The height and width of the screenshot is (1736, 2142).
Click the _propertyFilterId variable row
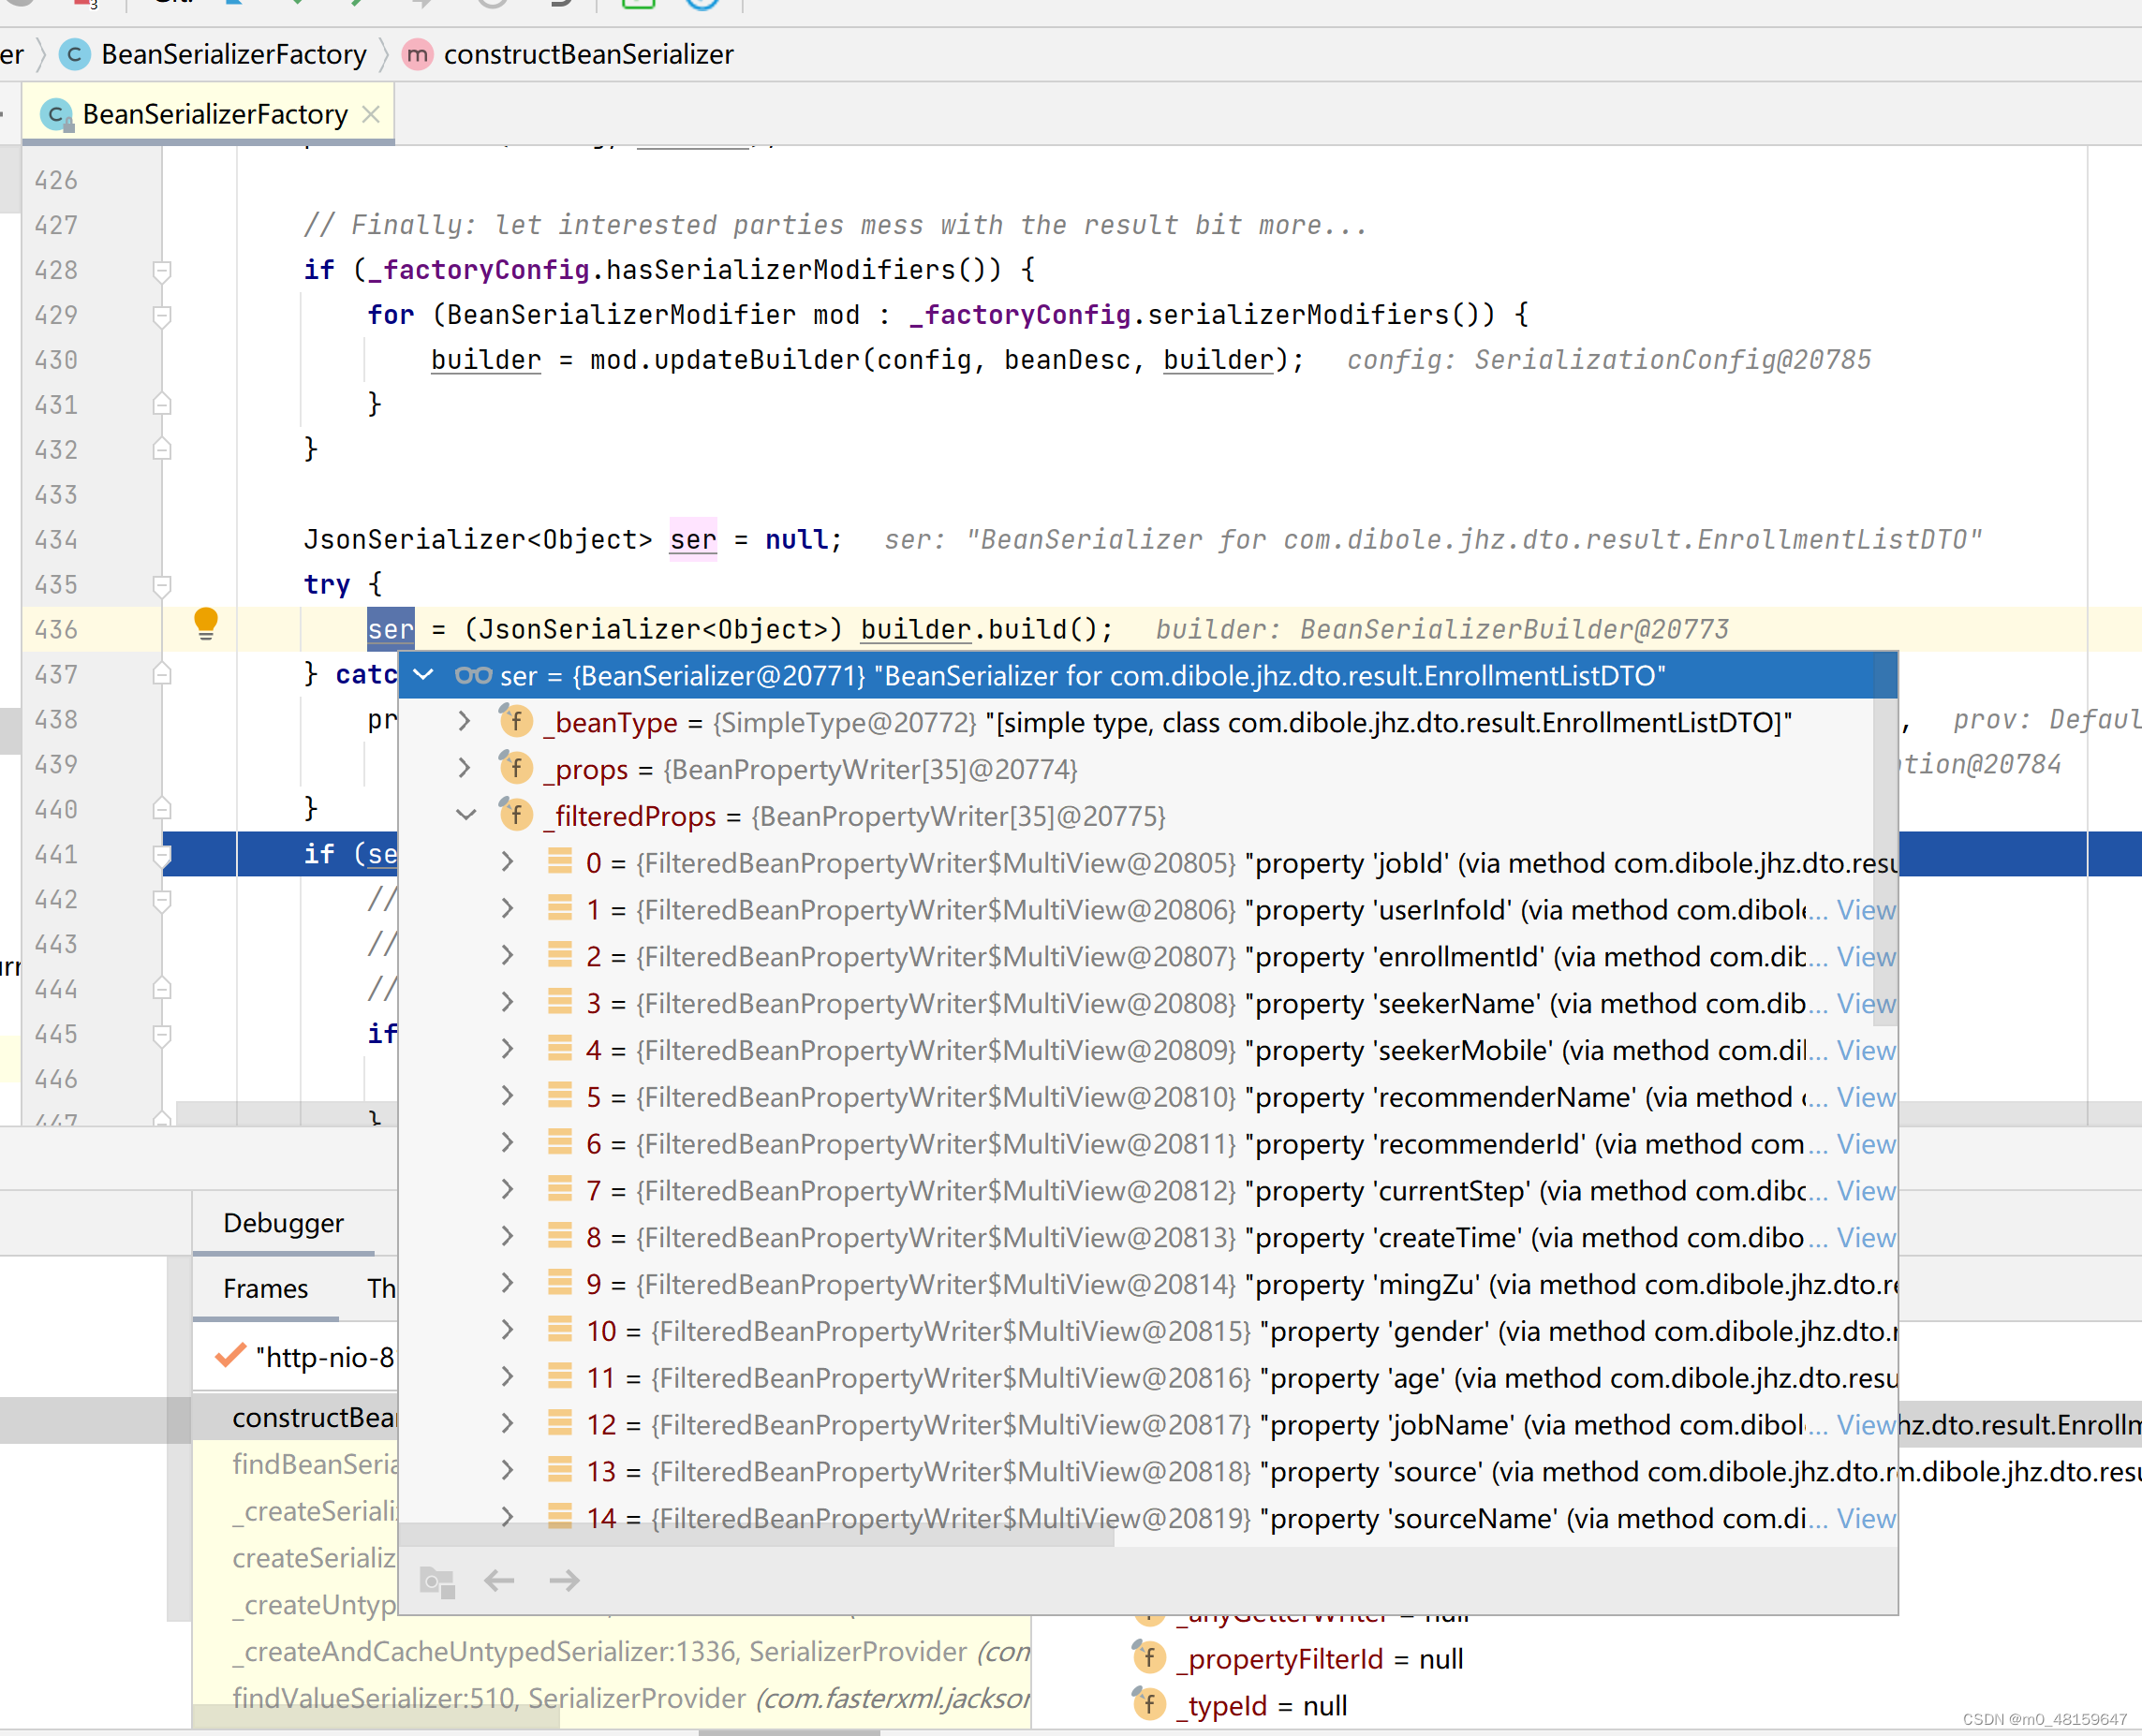point(1300,1659)
